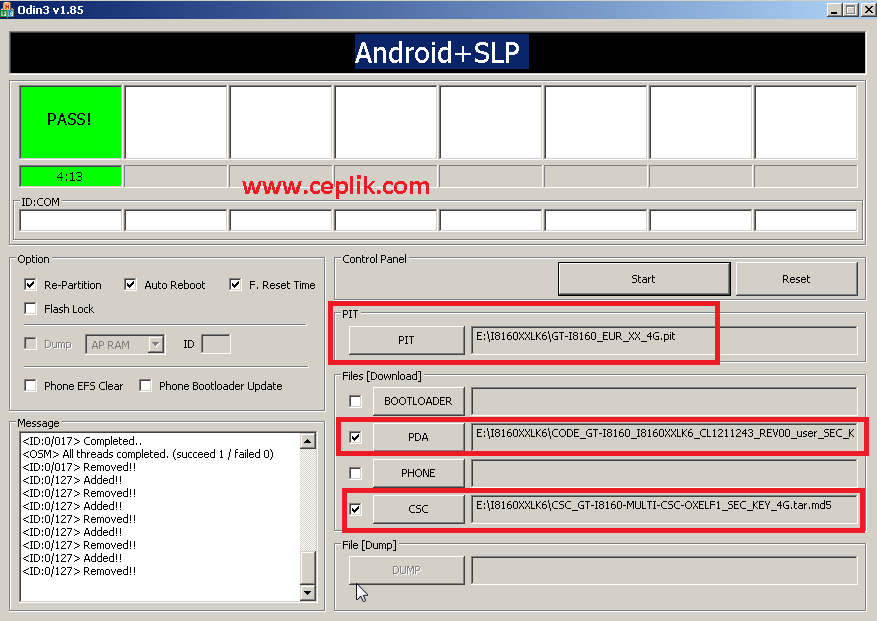Close the Odin3 window
Screen dimensions: 877x621
(x=867, y=10)
